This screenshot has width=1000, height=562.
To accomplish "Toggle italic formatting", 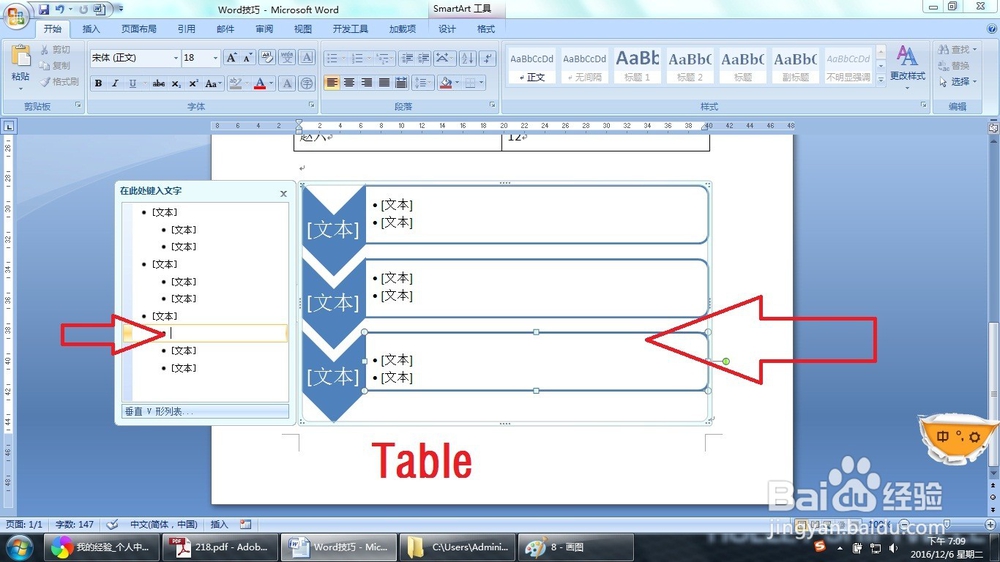I will coord(115,84).
